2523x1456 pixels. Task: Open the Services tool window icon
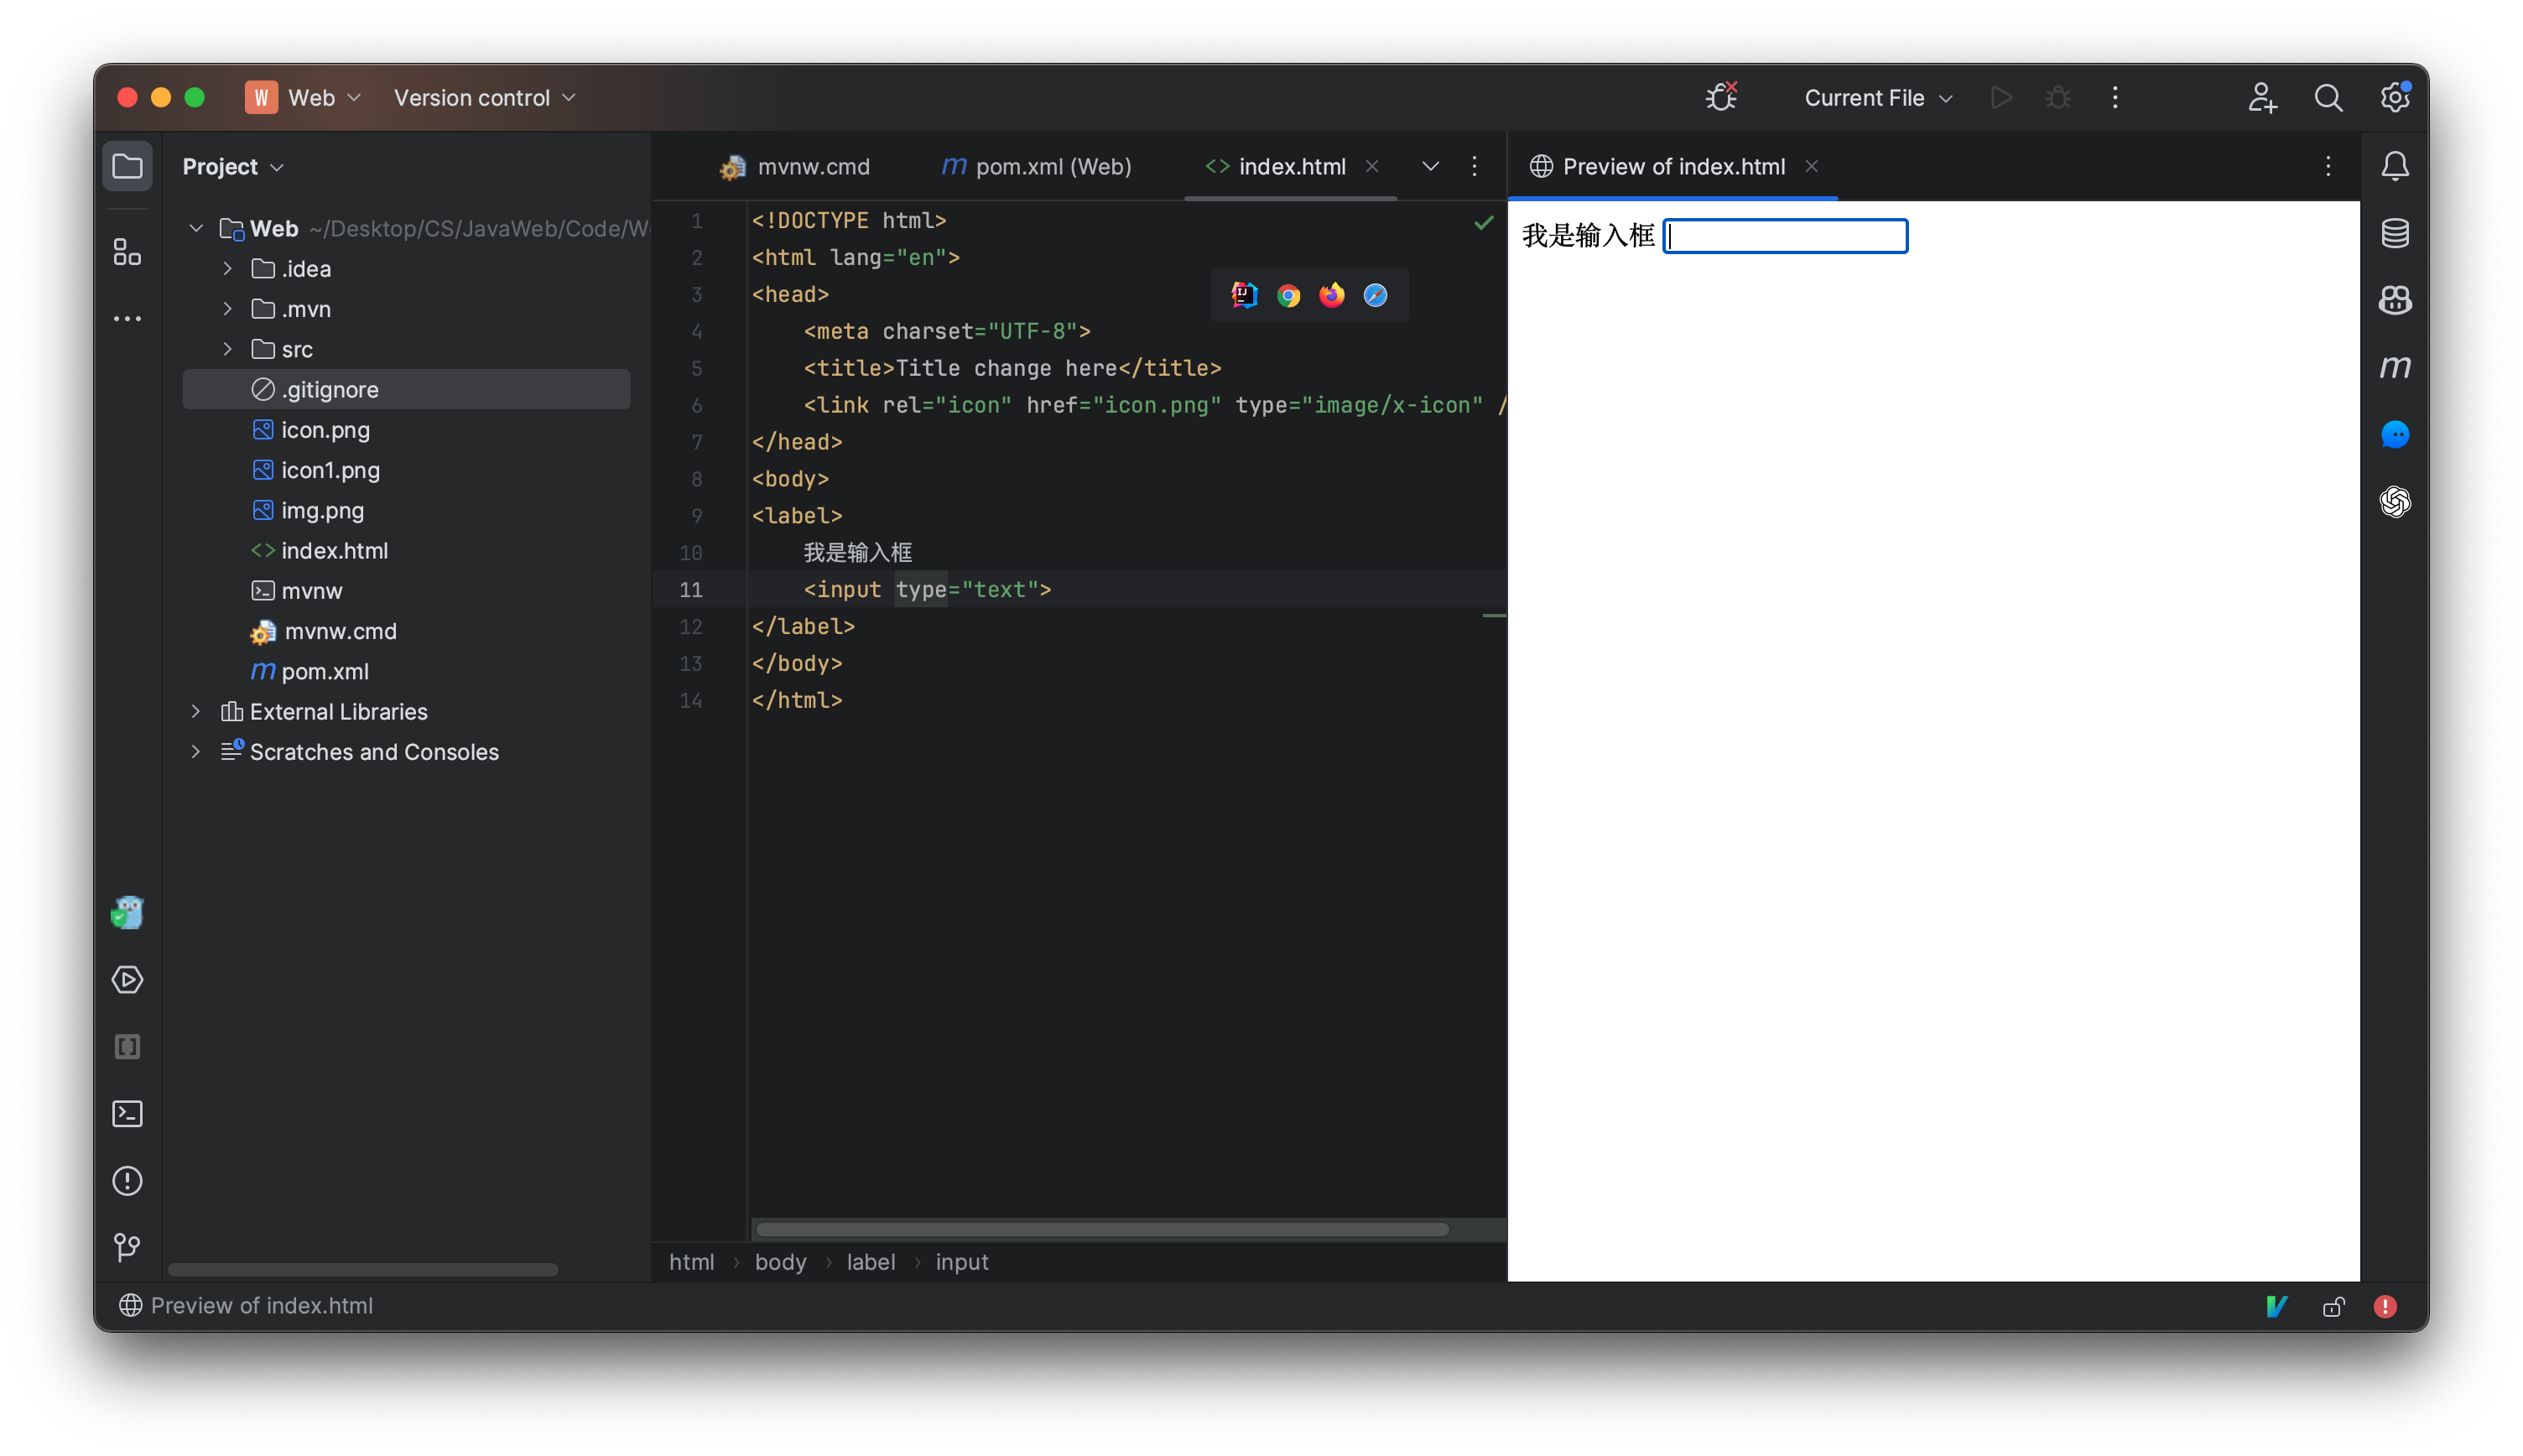pos(127,980)
